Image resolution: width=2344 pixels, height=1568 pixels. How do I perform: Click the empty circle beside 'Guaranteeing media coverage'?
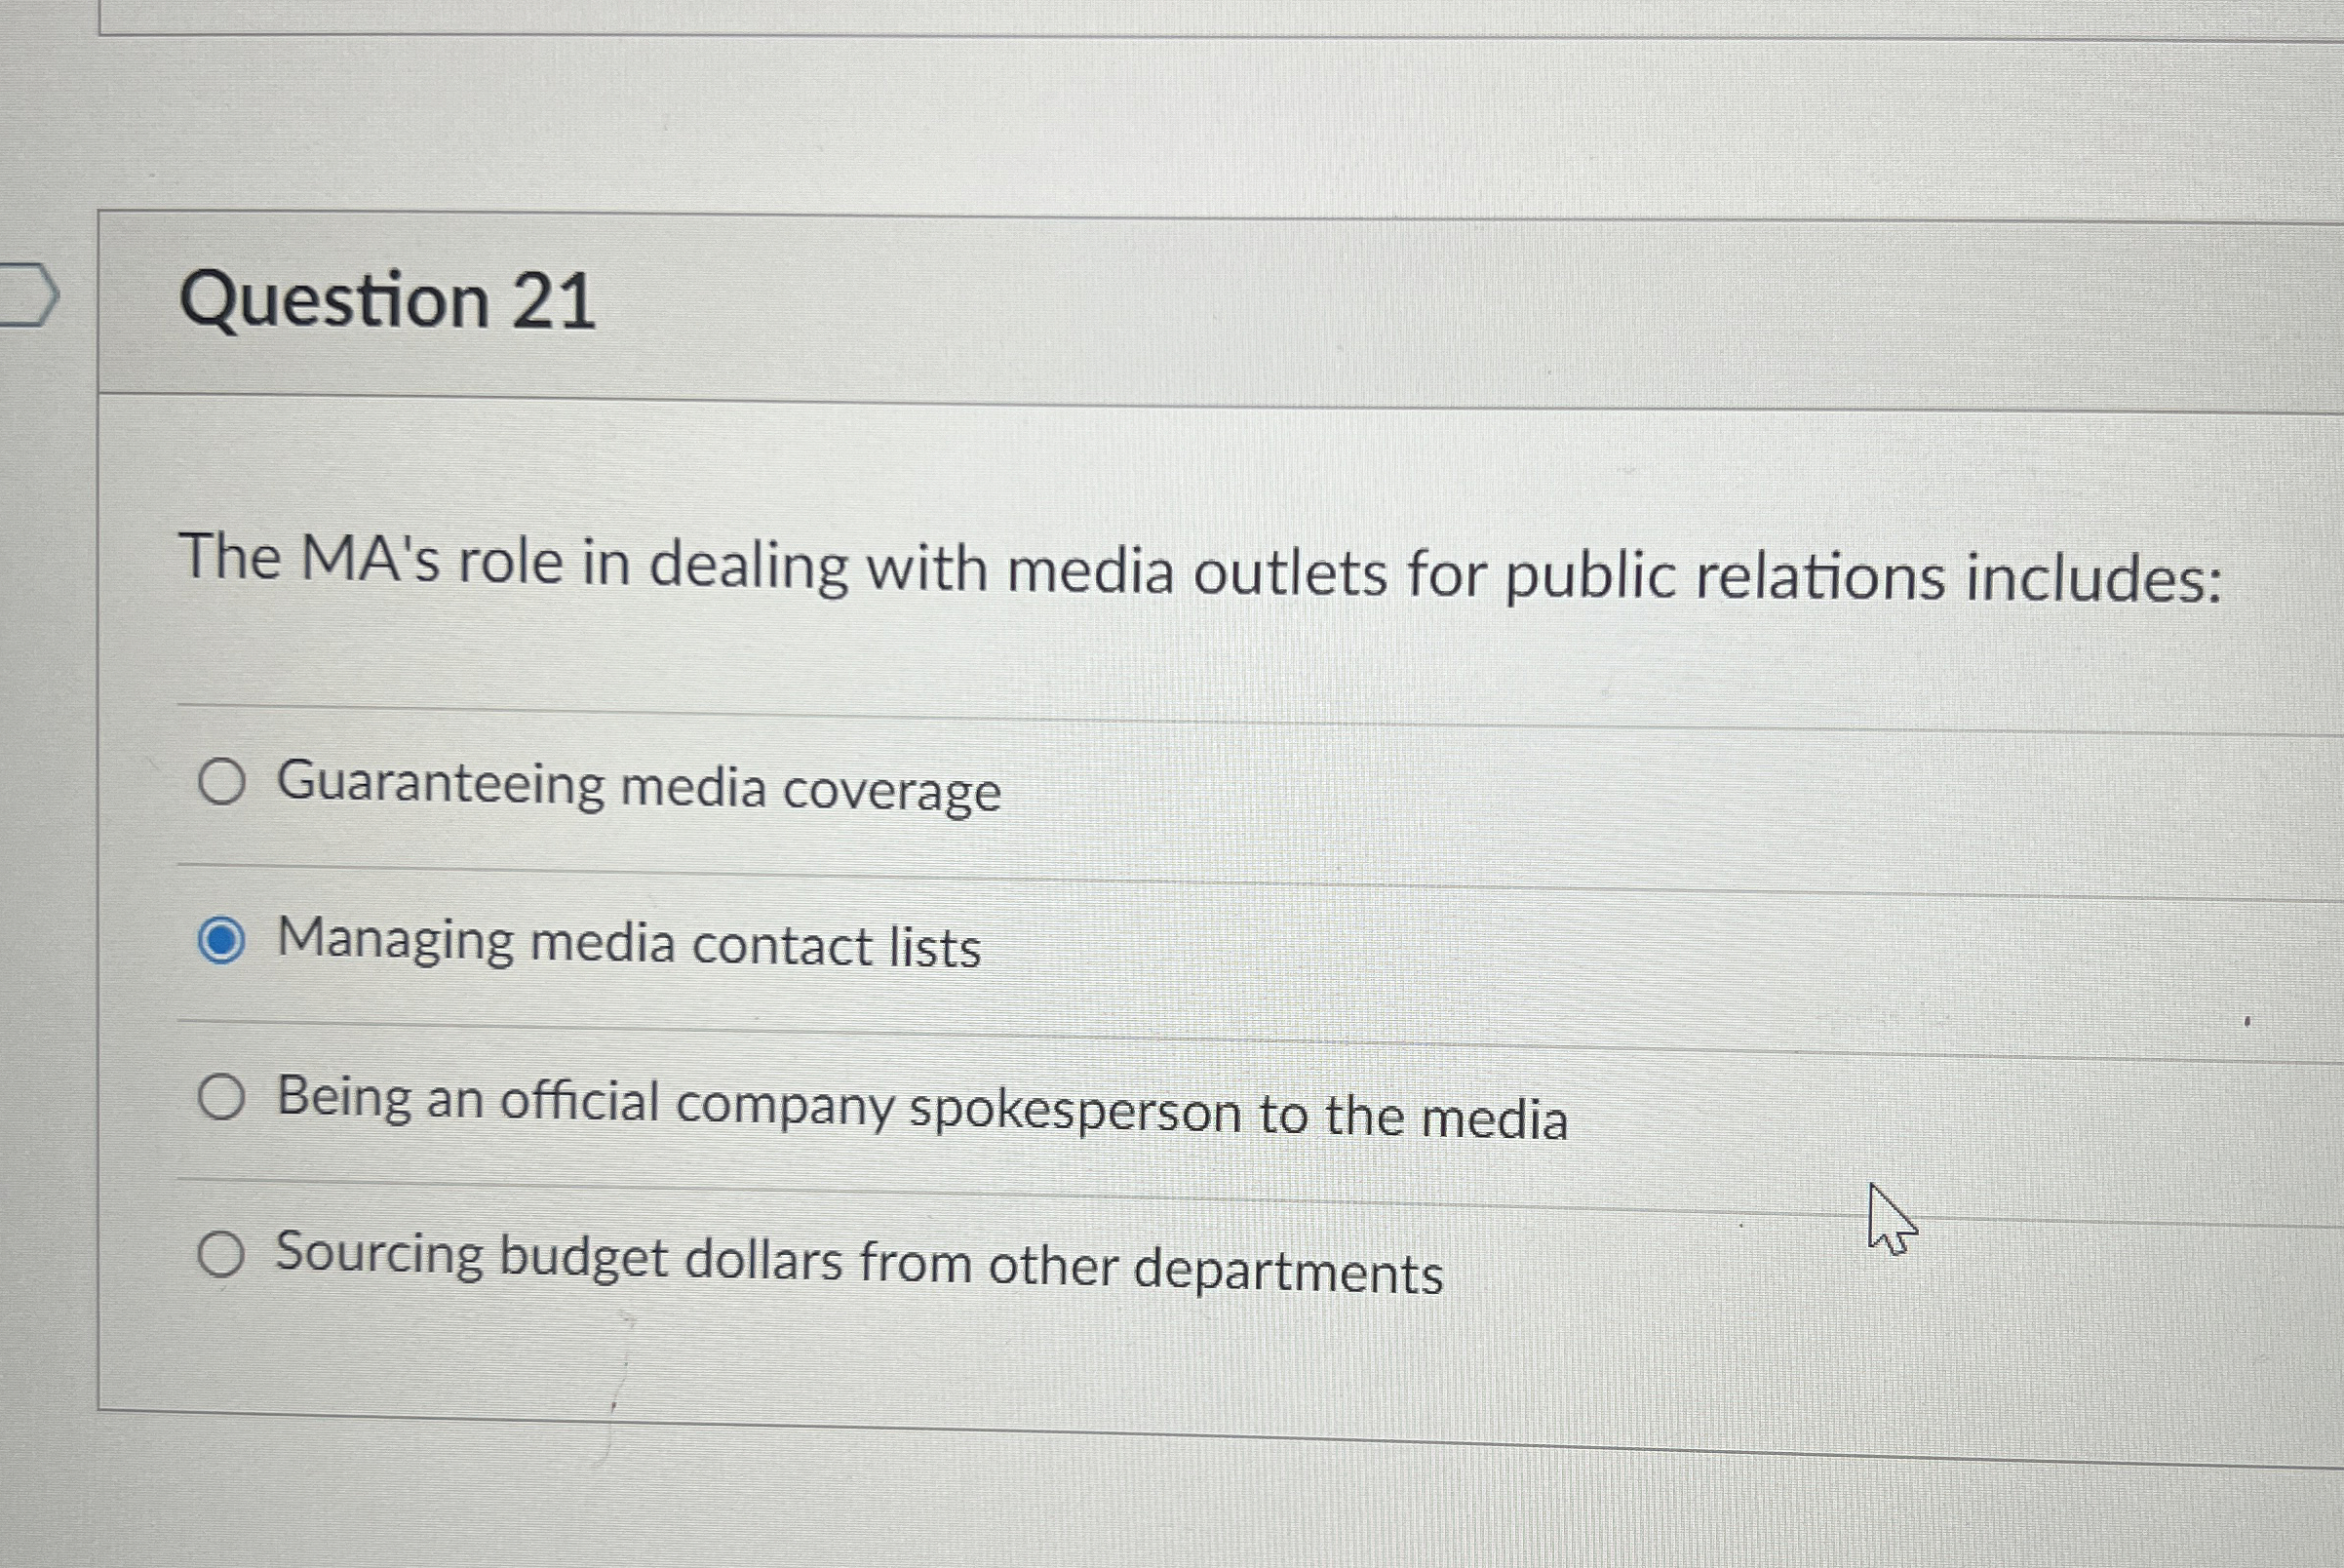click(x=222, y=785)
